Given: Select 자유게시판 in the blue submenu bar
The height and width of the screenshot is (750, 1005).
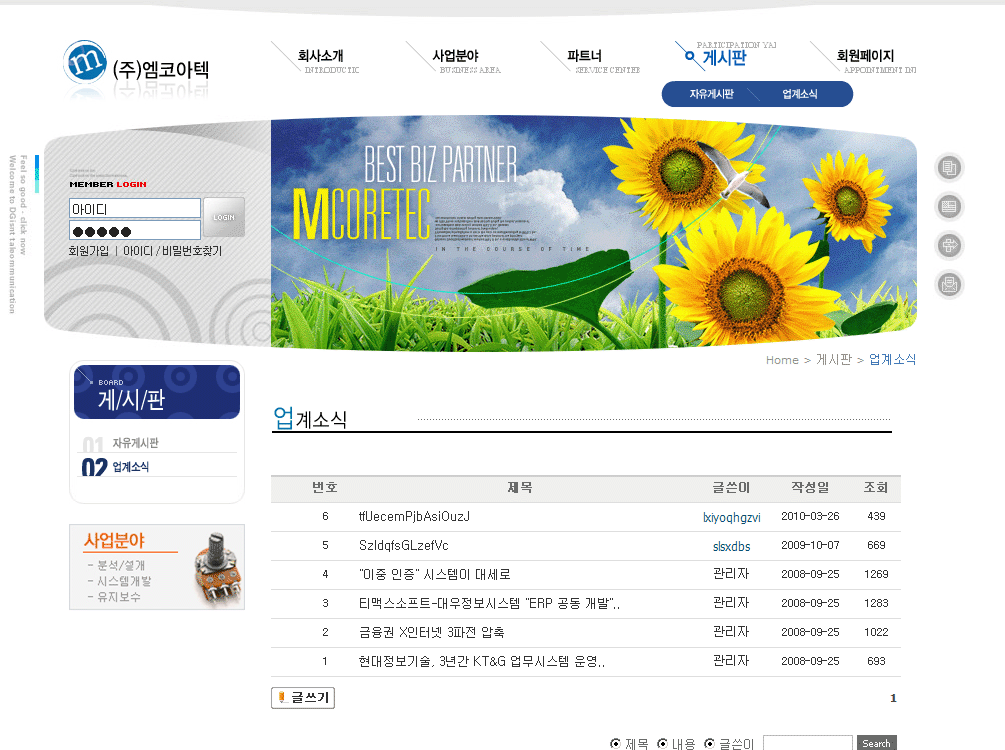Looking at the screenshot, I should pos(711,94).
